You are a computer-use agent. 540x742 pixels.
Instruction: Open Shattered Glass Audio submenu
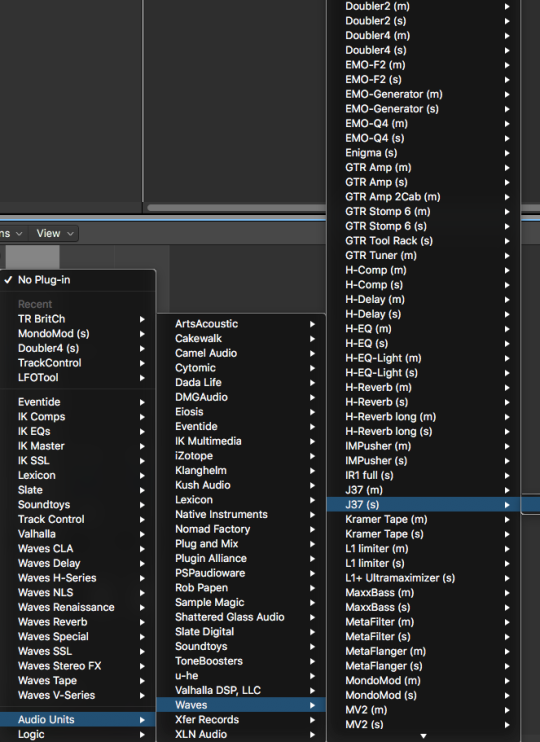pyautogui.click(x=241, y=617)
